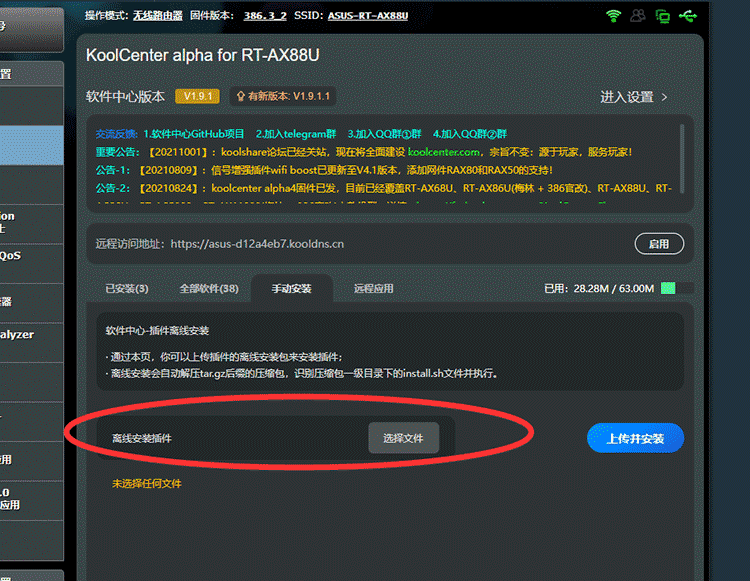750x581 pixels.
Task: Click the 选择文件 choose file button
Action: [403, 438]
